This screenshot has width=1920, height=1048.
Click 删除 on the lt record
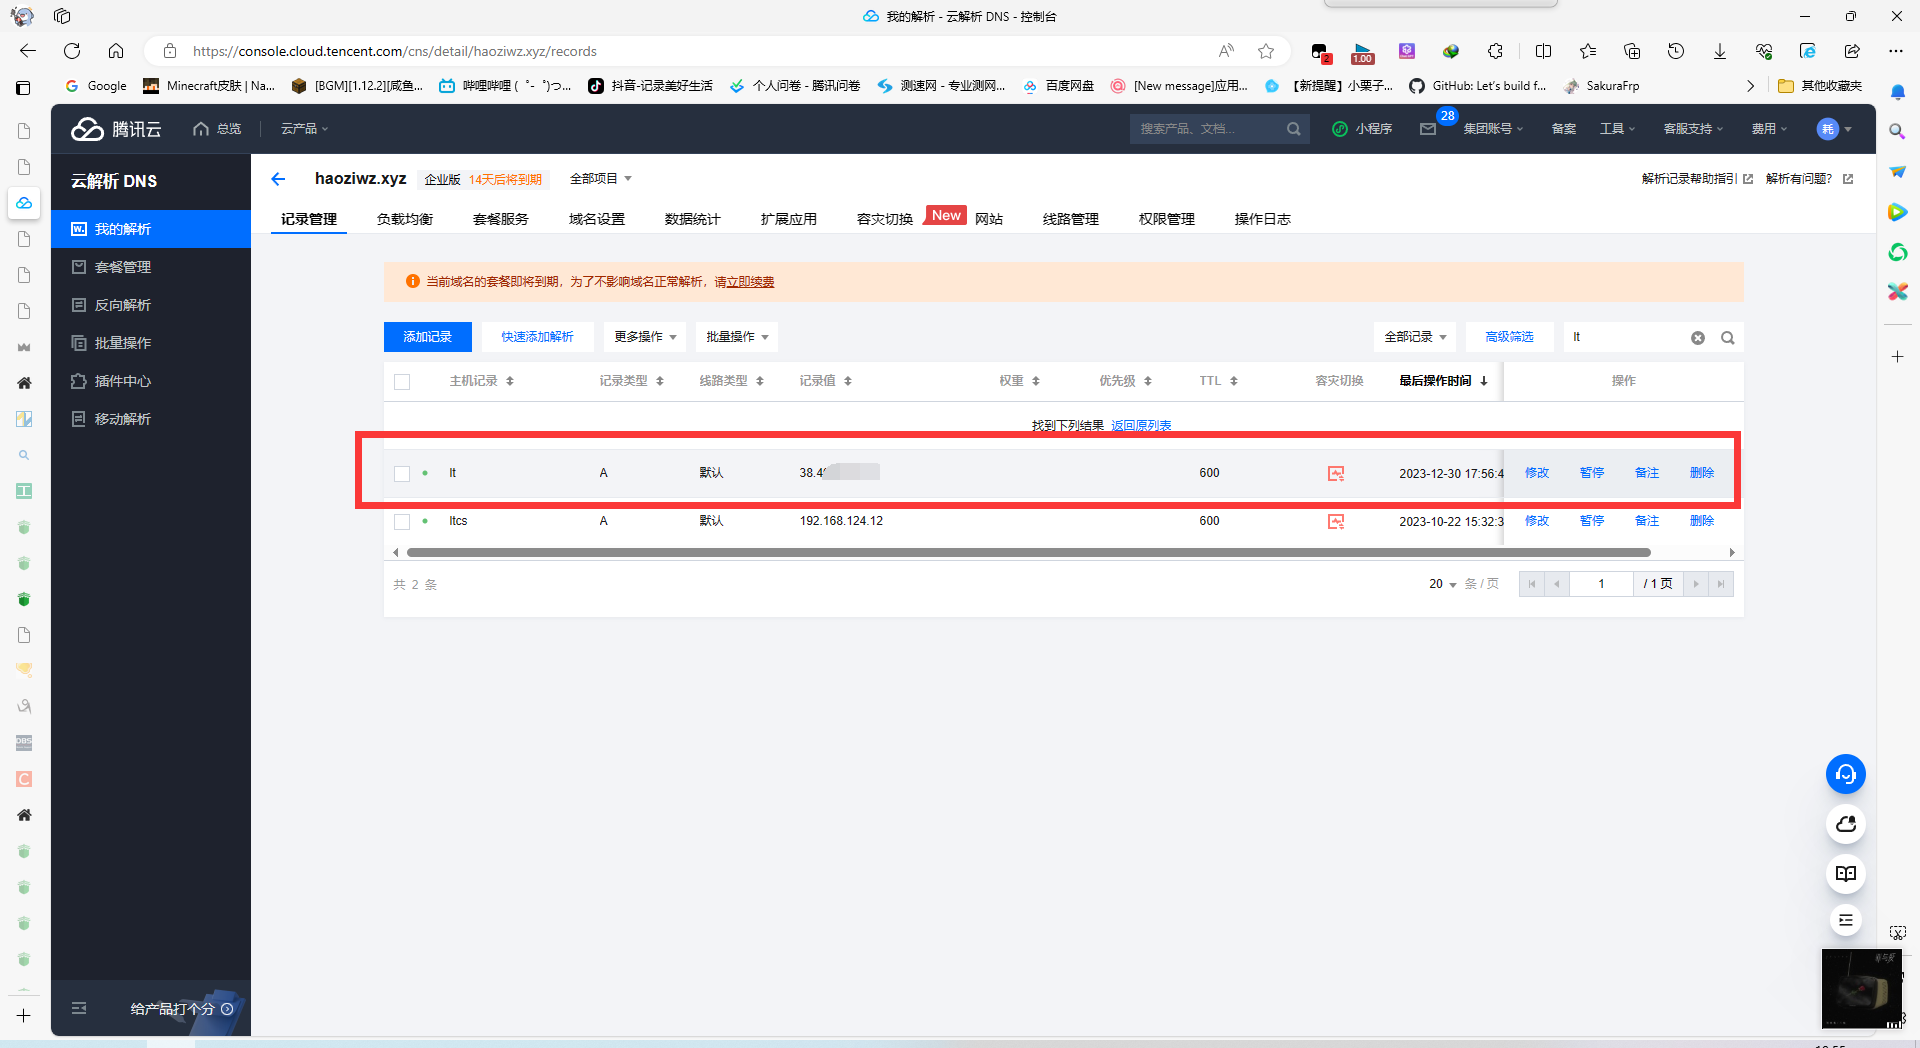pyautogui.click(x=1702, y=473)
